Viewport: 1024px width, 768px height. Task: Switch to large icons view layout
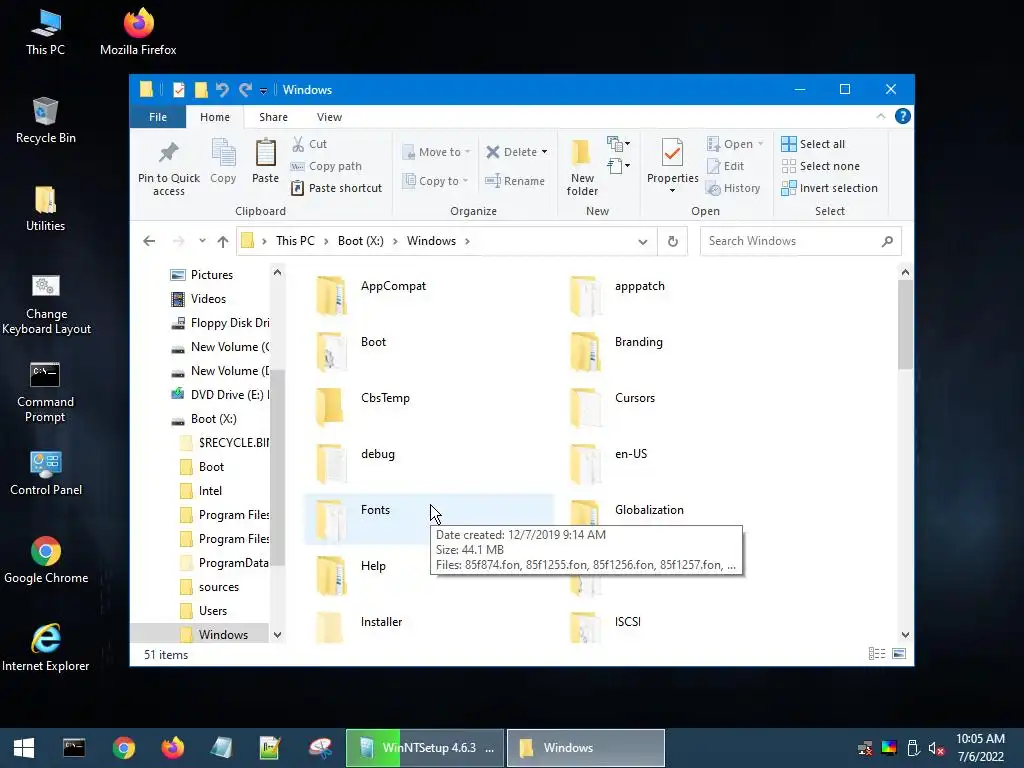tap(899, 654)
